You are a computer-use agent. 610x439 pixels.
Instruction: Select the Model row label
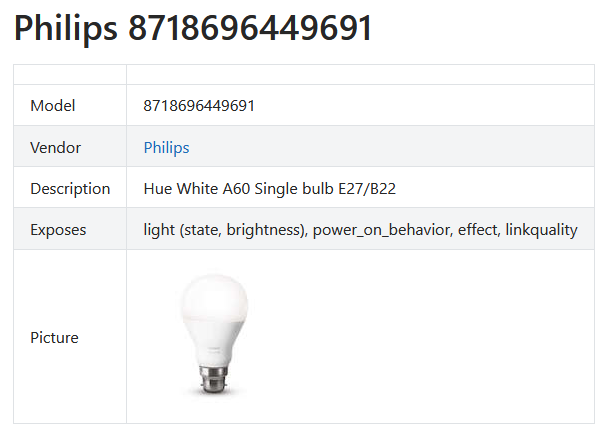(53, 106)
